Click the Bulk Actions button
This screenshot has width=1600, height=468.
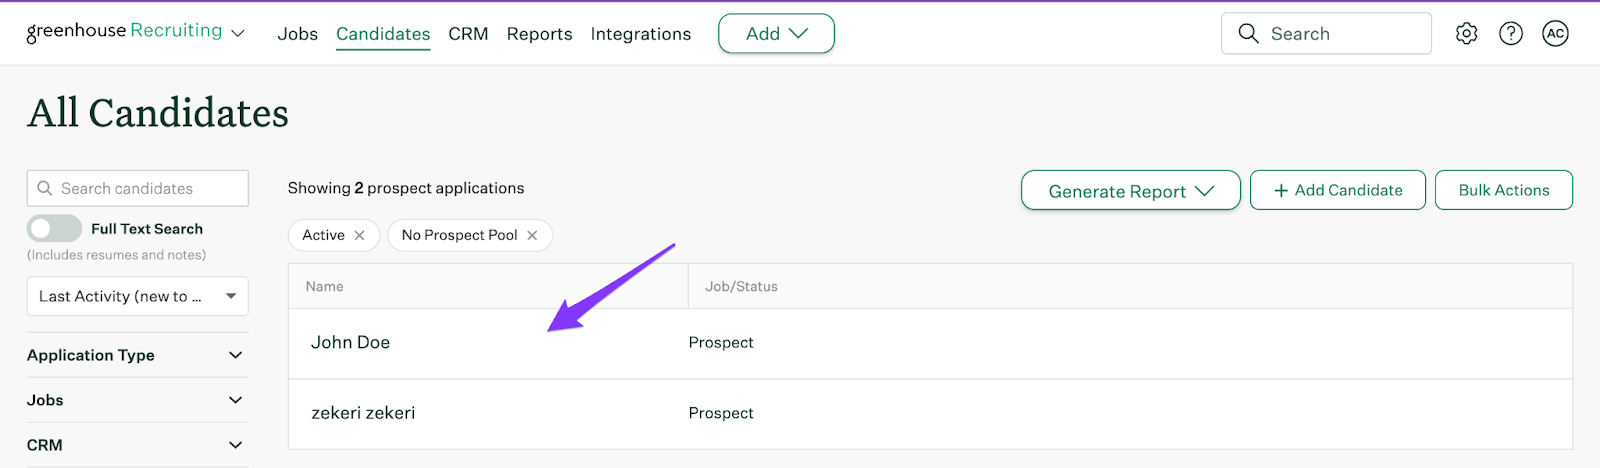coord(1503,190)
